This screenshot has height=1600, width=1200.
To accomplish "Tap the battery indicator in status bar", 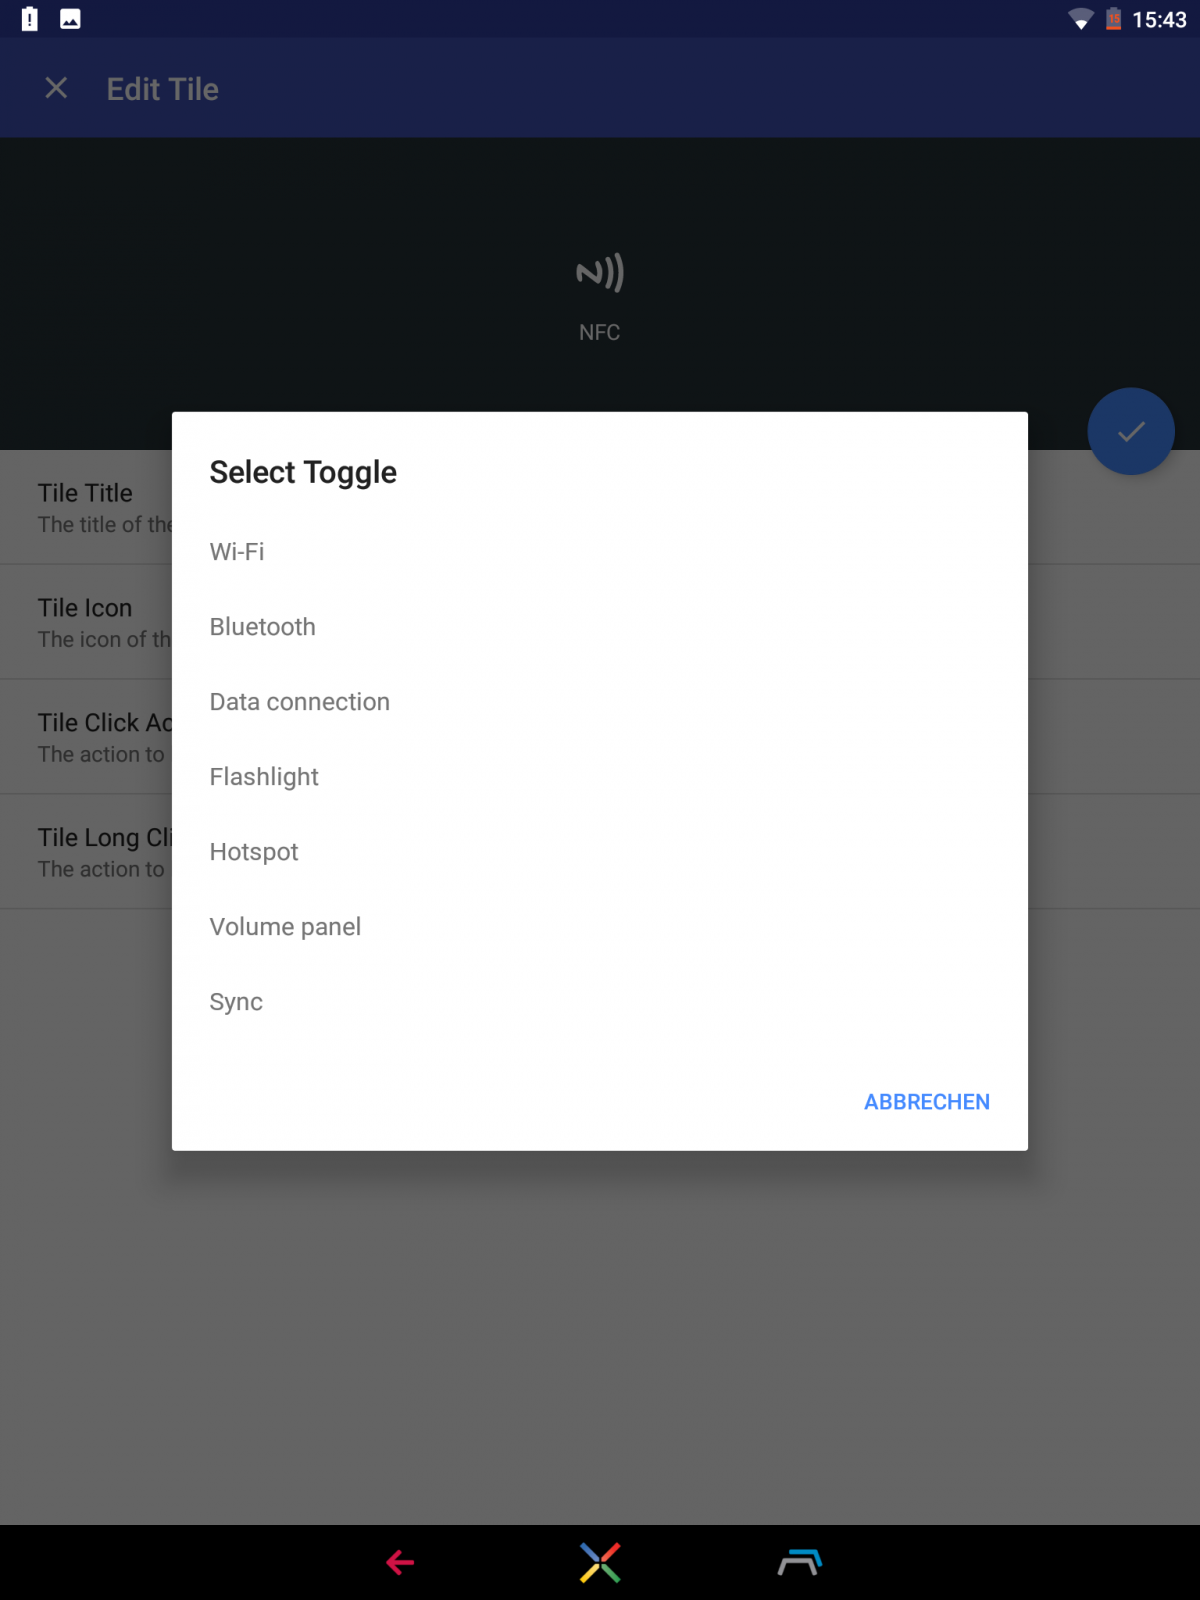I will click(1113, 19).
